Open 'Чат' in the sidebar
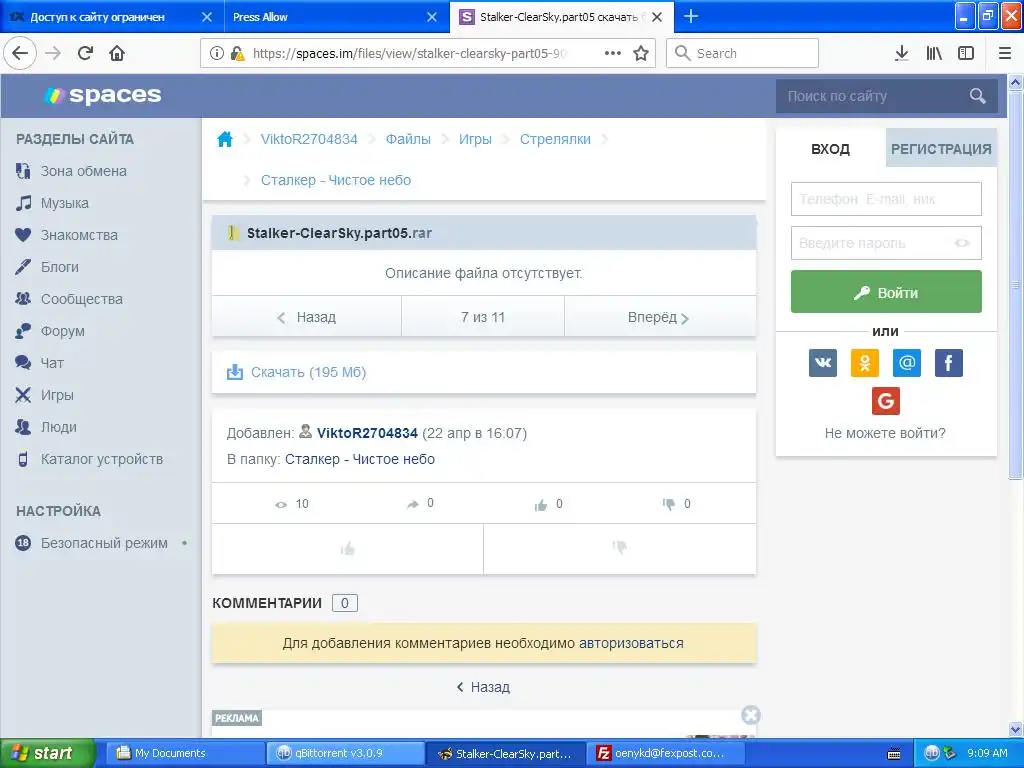Viewport: 1024px width, 768px height. tap(52, 363)
